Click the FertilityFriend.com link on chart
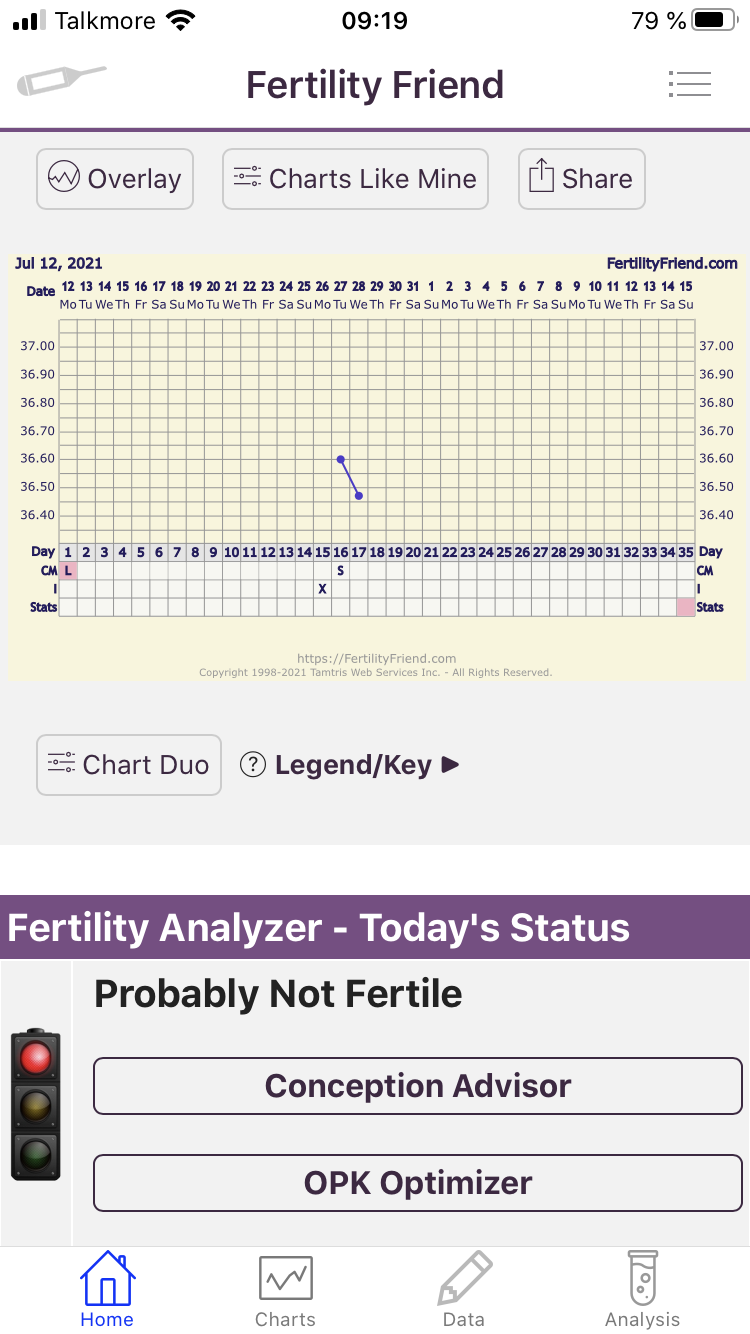Image resolution: width=750 pixels, height=1334 pixels. pos(671,264)
